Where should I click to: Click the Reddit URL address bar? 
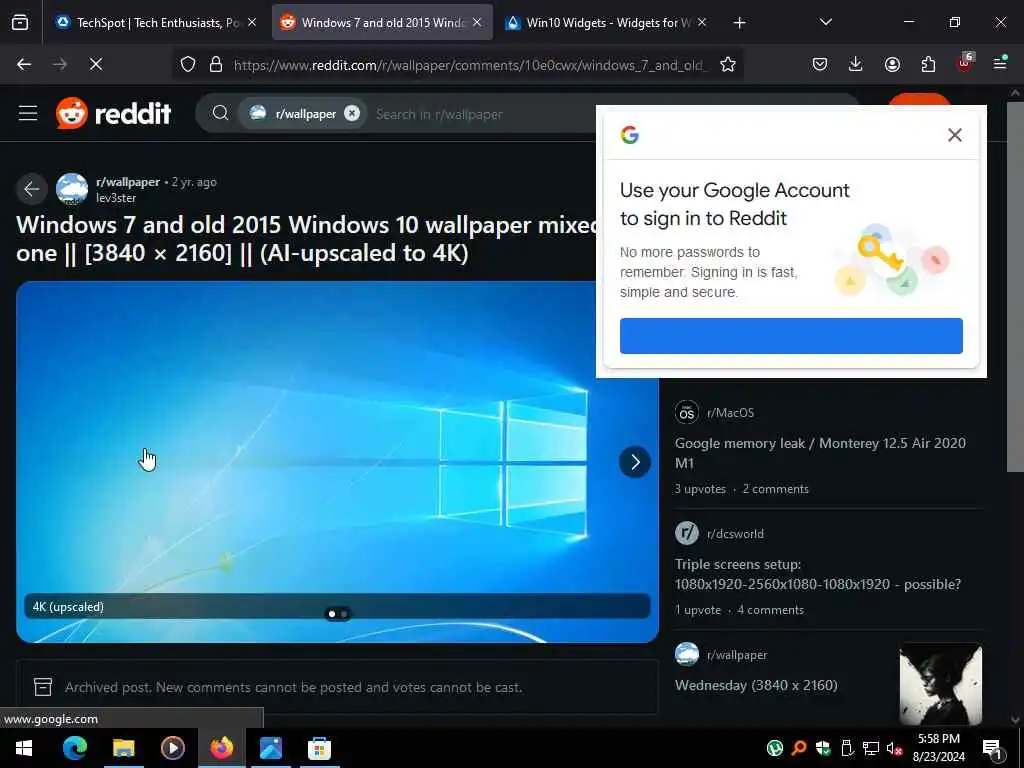click(x=470, y=65)
